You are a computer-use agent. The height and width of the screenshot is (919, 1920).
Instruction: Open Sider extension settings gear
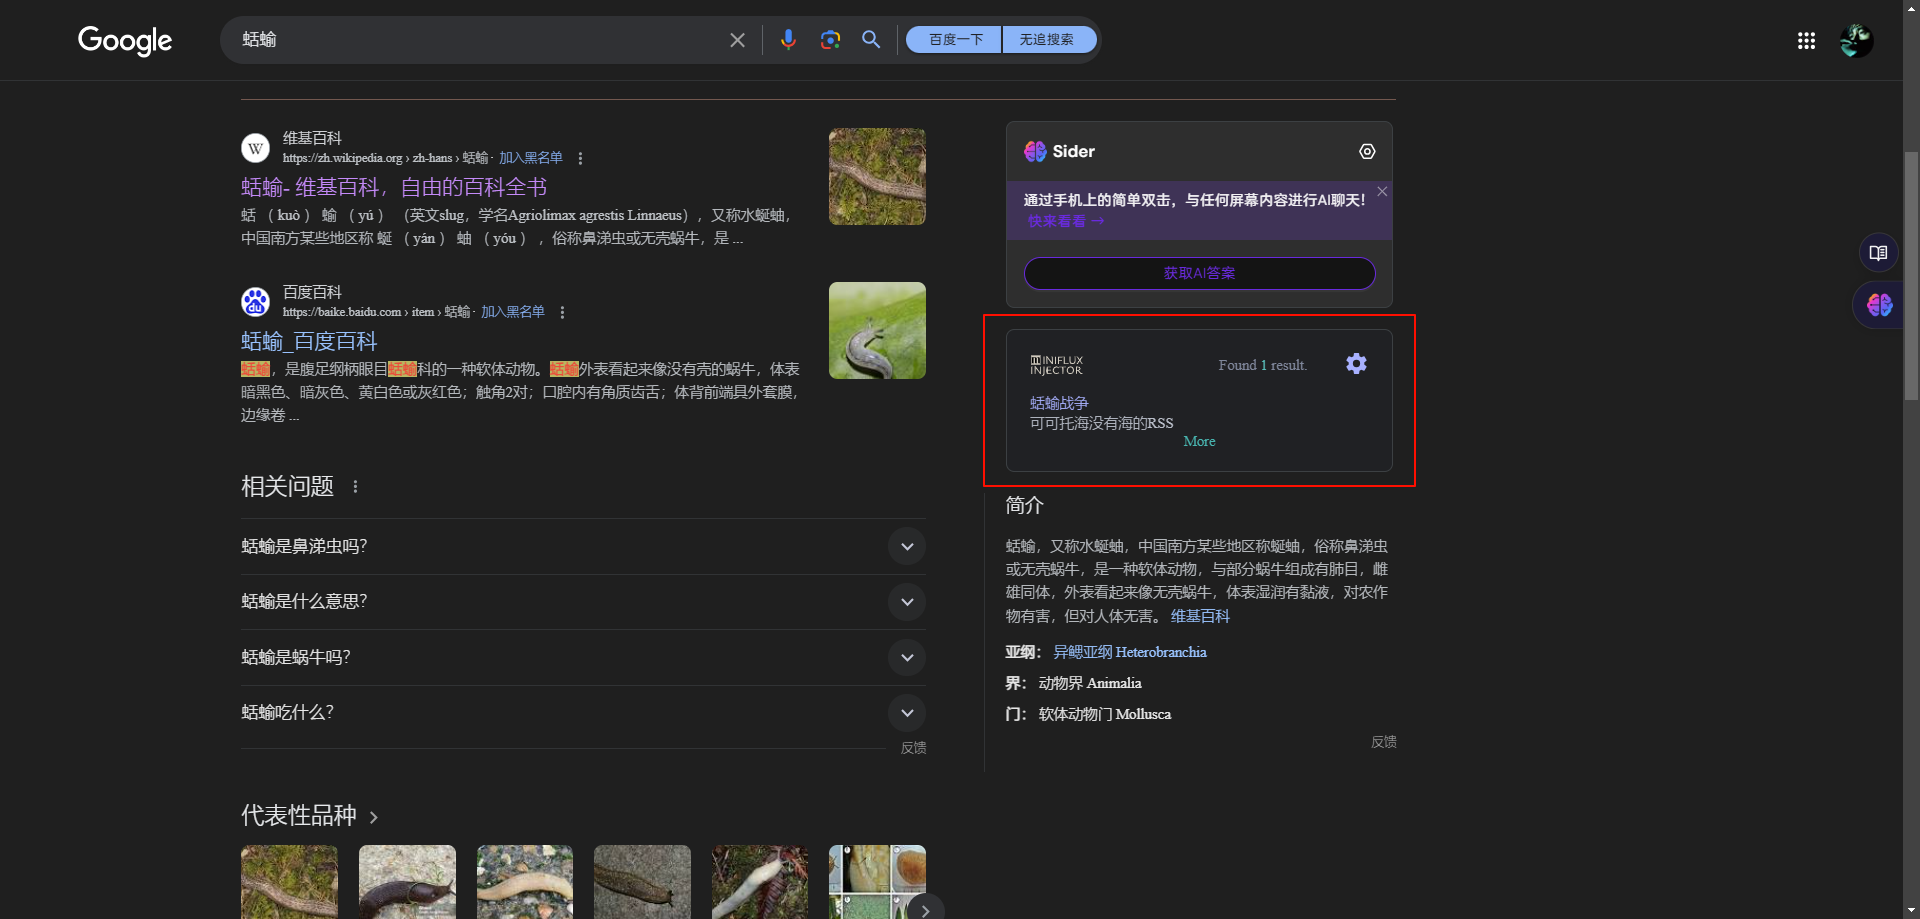point(1368,151)
